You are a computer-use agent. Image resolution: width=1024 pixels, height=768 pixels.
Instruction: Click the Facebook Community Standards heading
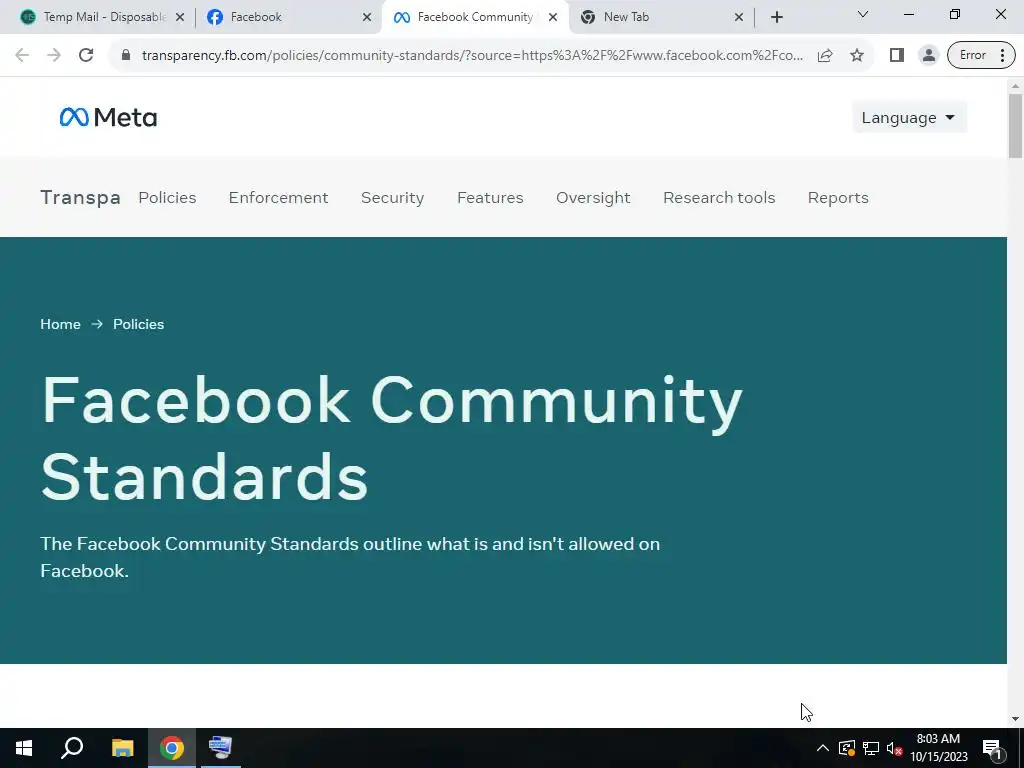tap(391, 438)
